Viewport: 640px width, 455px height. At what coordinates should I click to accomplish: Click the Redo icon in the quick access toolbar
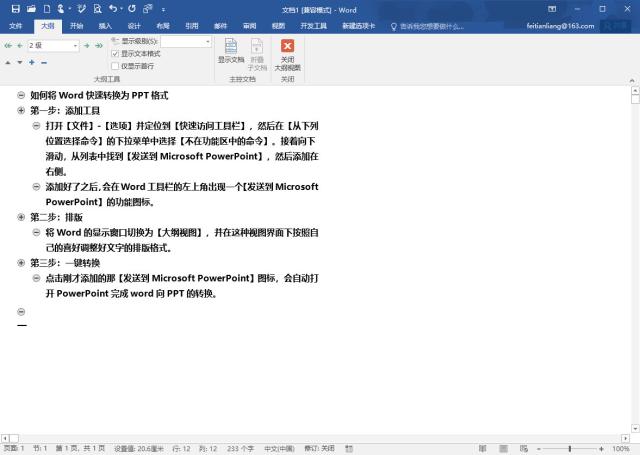pyautogui.click(x=132, y=9)
